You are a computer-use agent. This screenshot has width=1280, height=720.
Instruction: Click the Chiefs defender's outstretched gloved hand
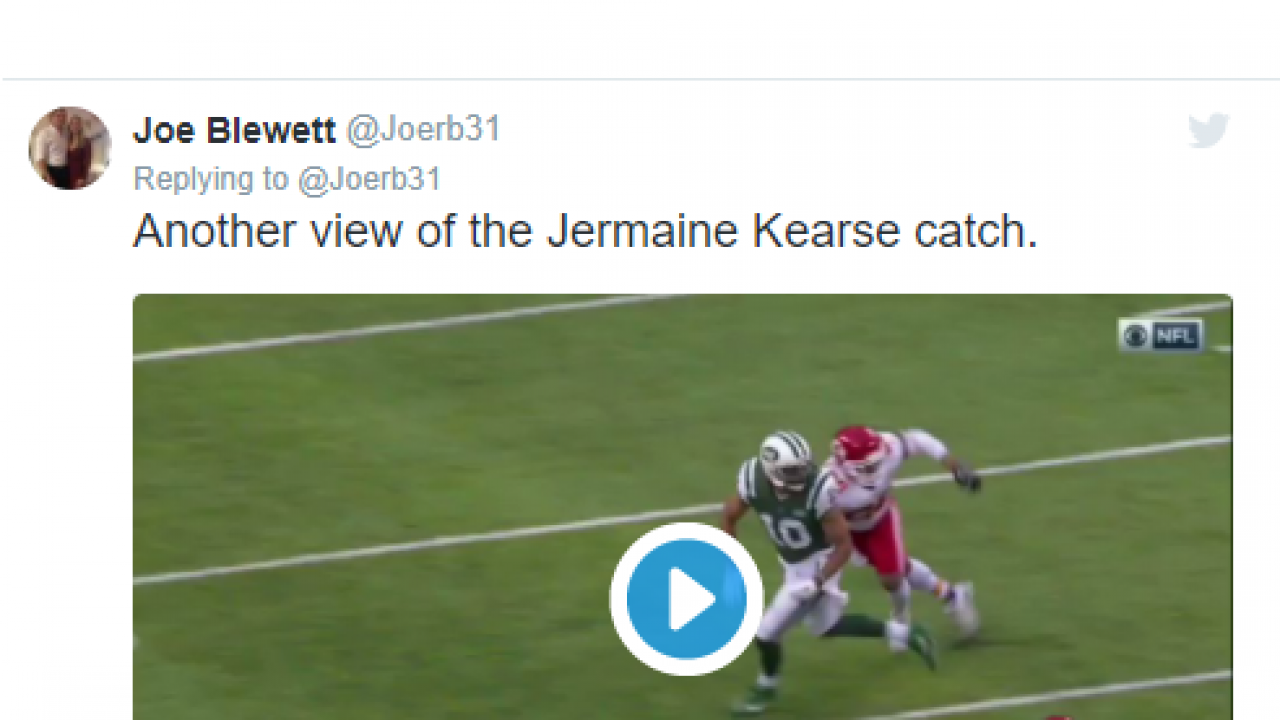[967, 479]
